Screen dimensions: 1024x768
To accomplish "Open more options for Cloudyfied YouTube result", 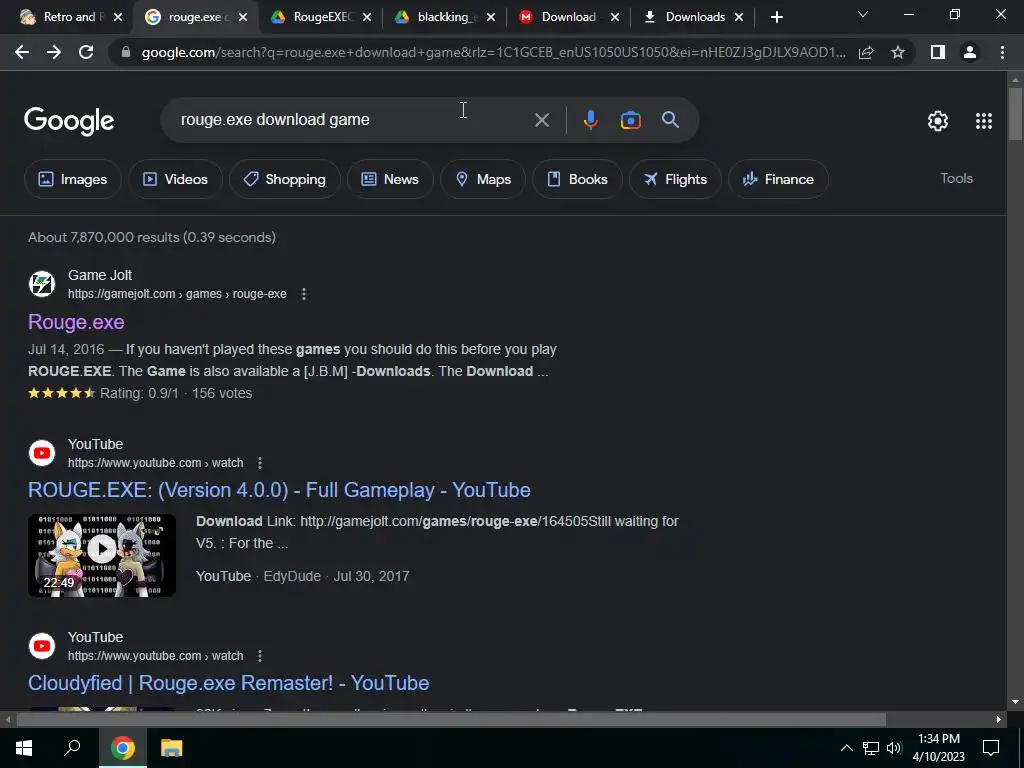I will [260, 656].
